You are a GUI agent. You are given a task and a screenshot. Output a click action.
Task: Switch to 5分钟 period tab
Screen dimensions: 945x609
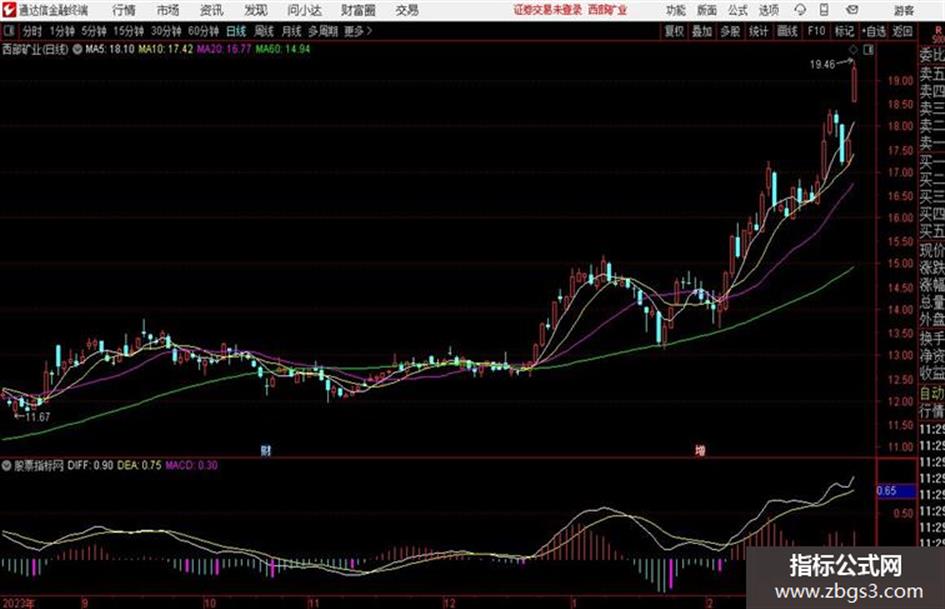click(94, 31)
